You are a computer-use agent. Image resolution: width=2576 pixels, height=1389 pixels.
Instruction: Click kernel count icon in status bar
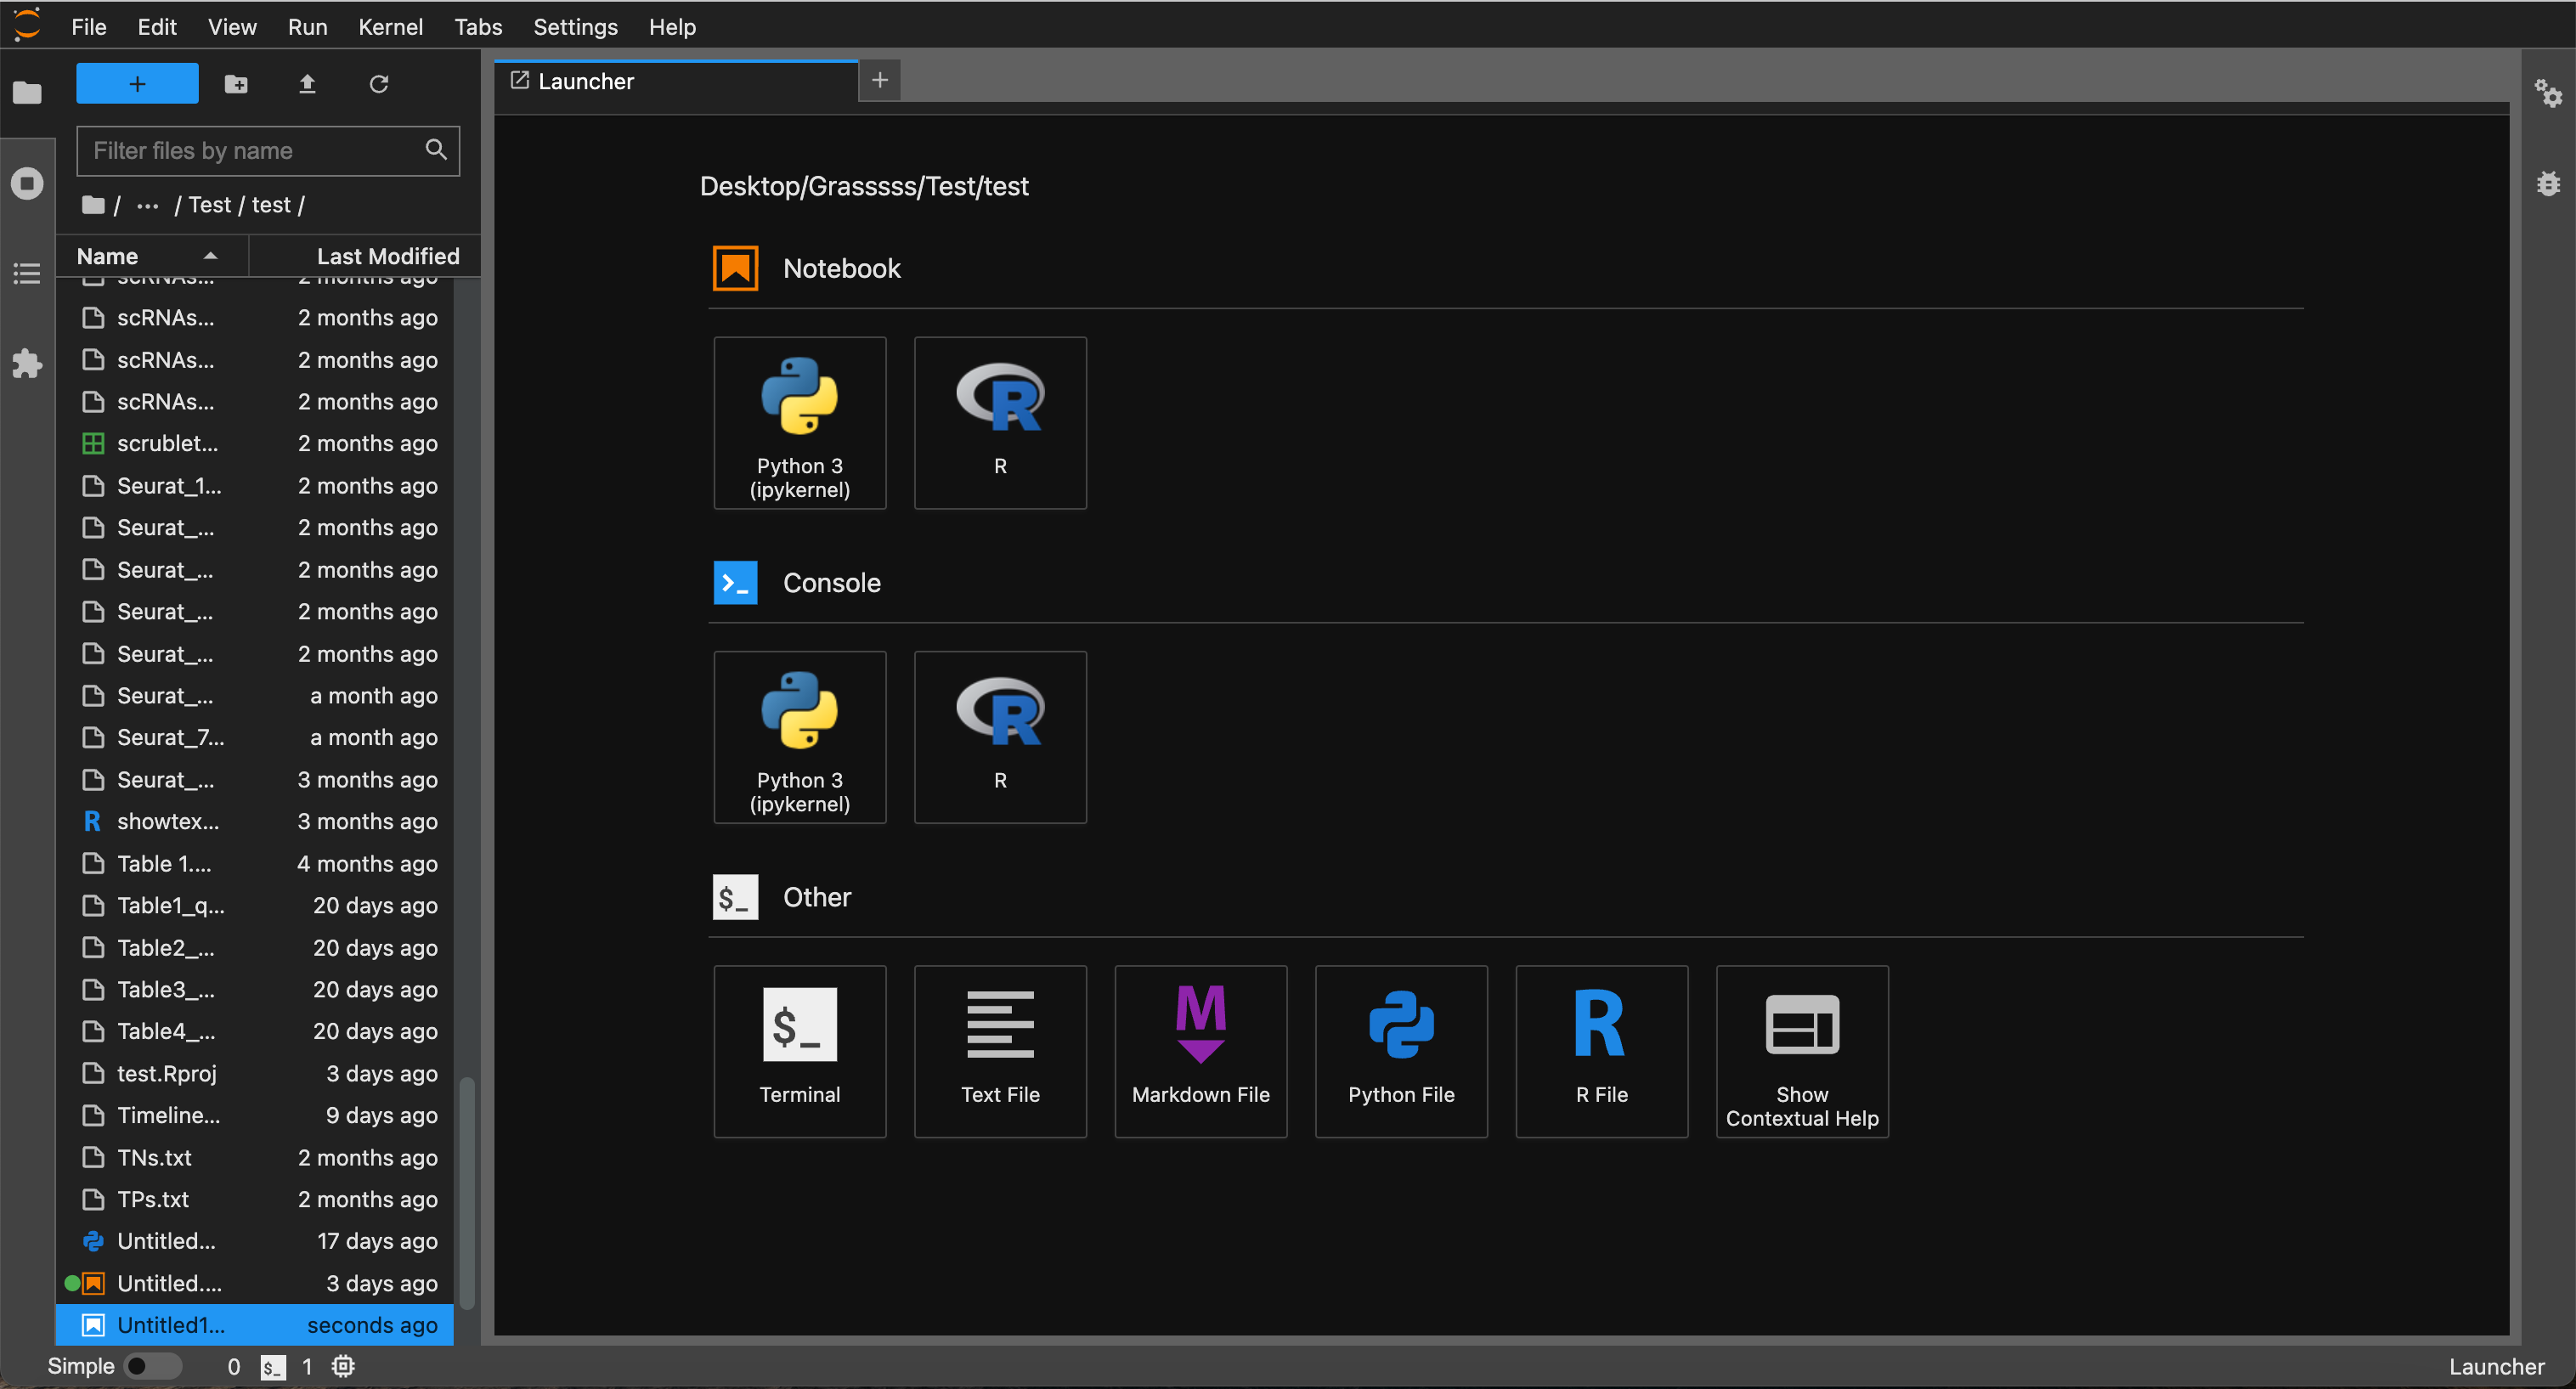pyautogui.click(x=343, y=1366)
